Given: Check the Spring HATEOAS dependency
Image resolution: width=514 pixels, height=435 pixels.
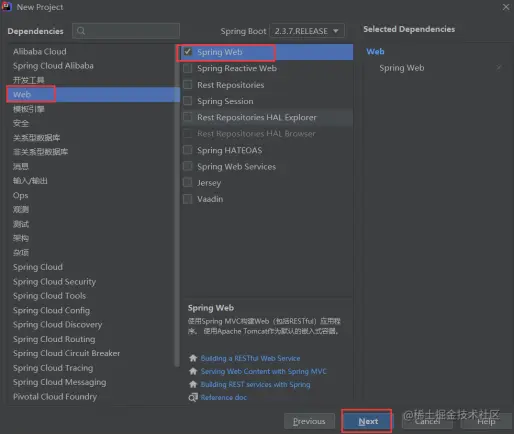Looking at the screenshot, I should [x=188, y=150].
